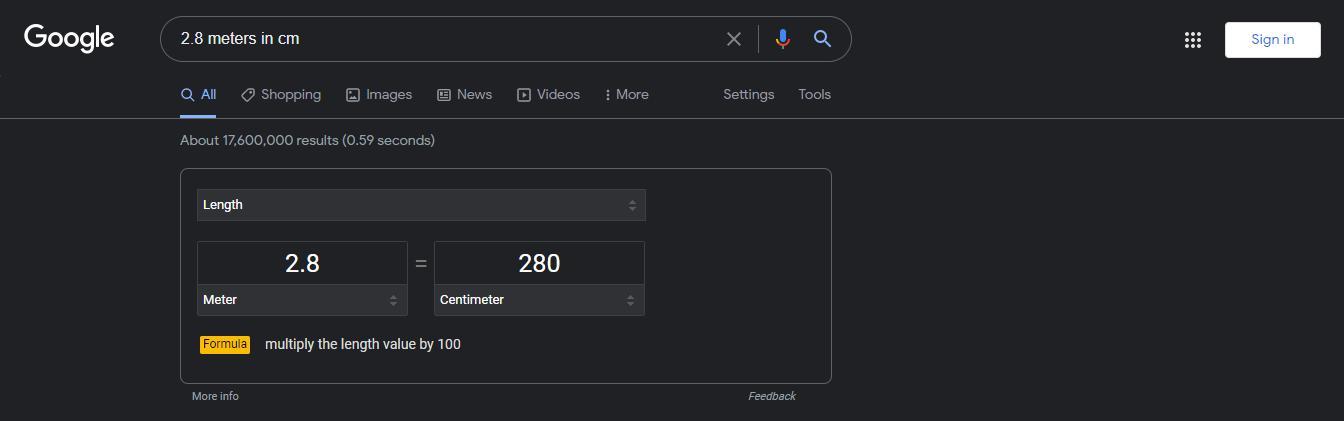
Task: Click the Google logo
Action: 69,38
